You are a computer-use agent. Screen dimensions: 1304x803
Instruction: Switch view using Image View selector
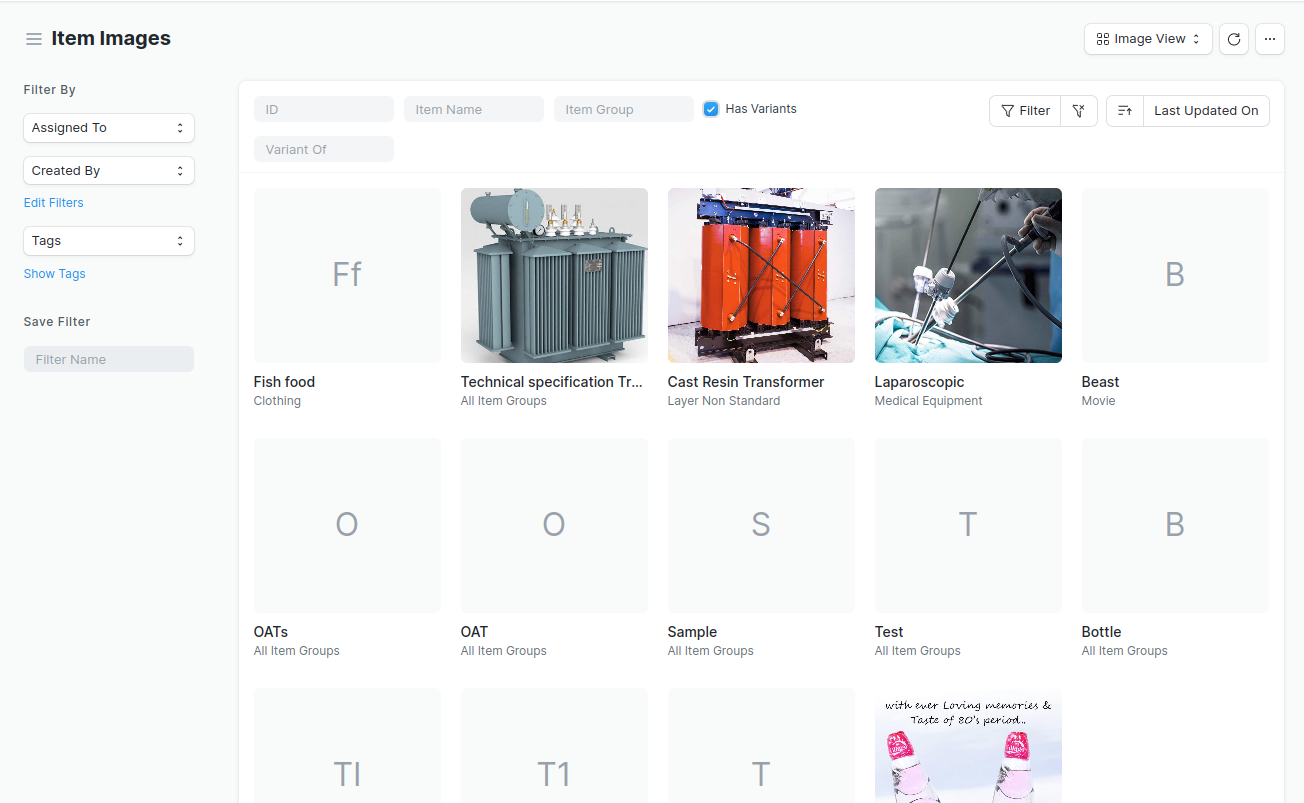1148,39
